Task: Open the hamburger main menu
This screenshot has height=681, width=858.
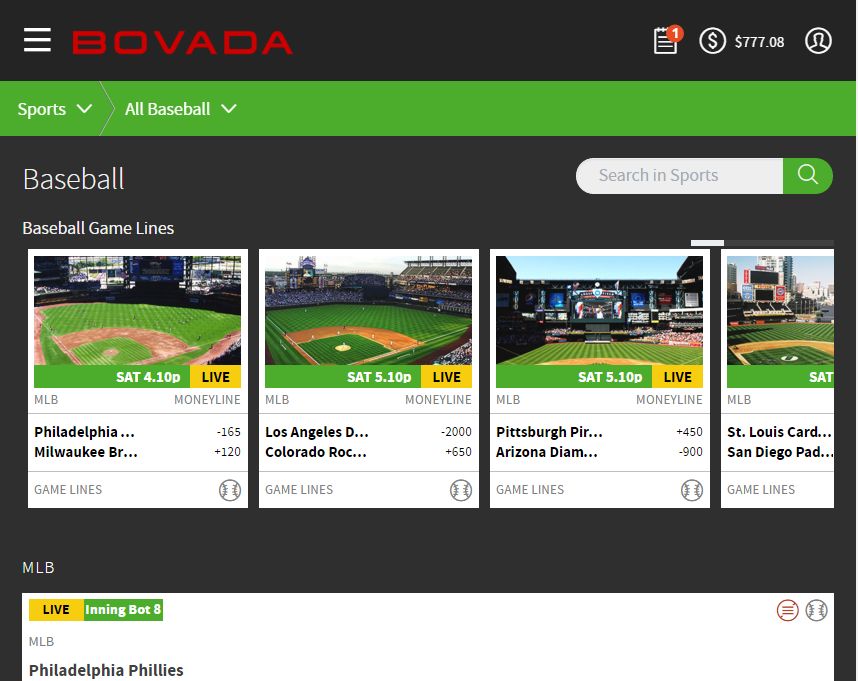Action: click(37, 40)
